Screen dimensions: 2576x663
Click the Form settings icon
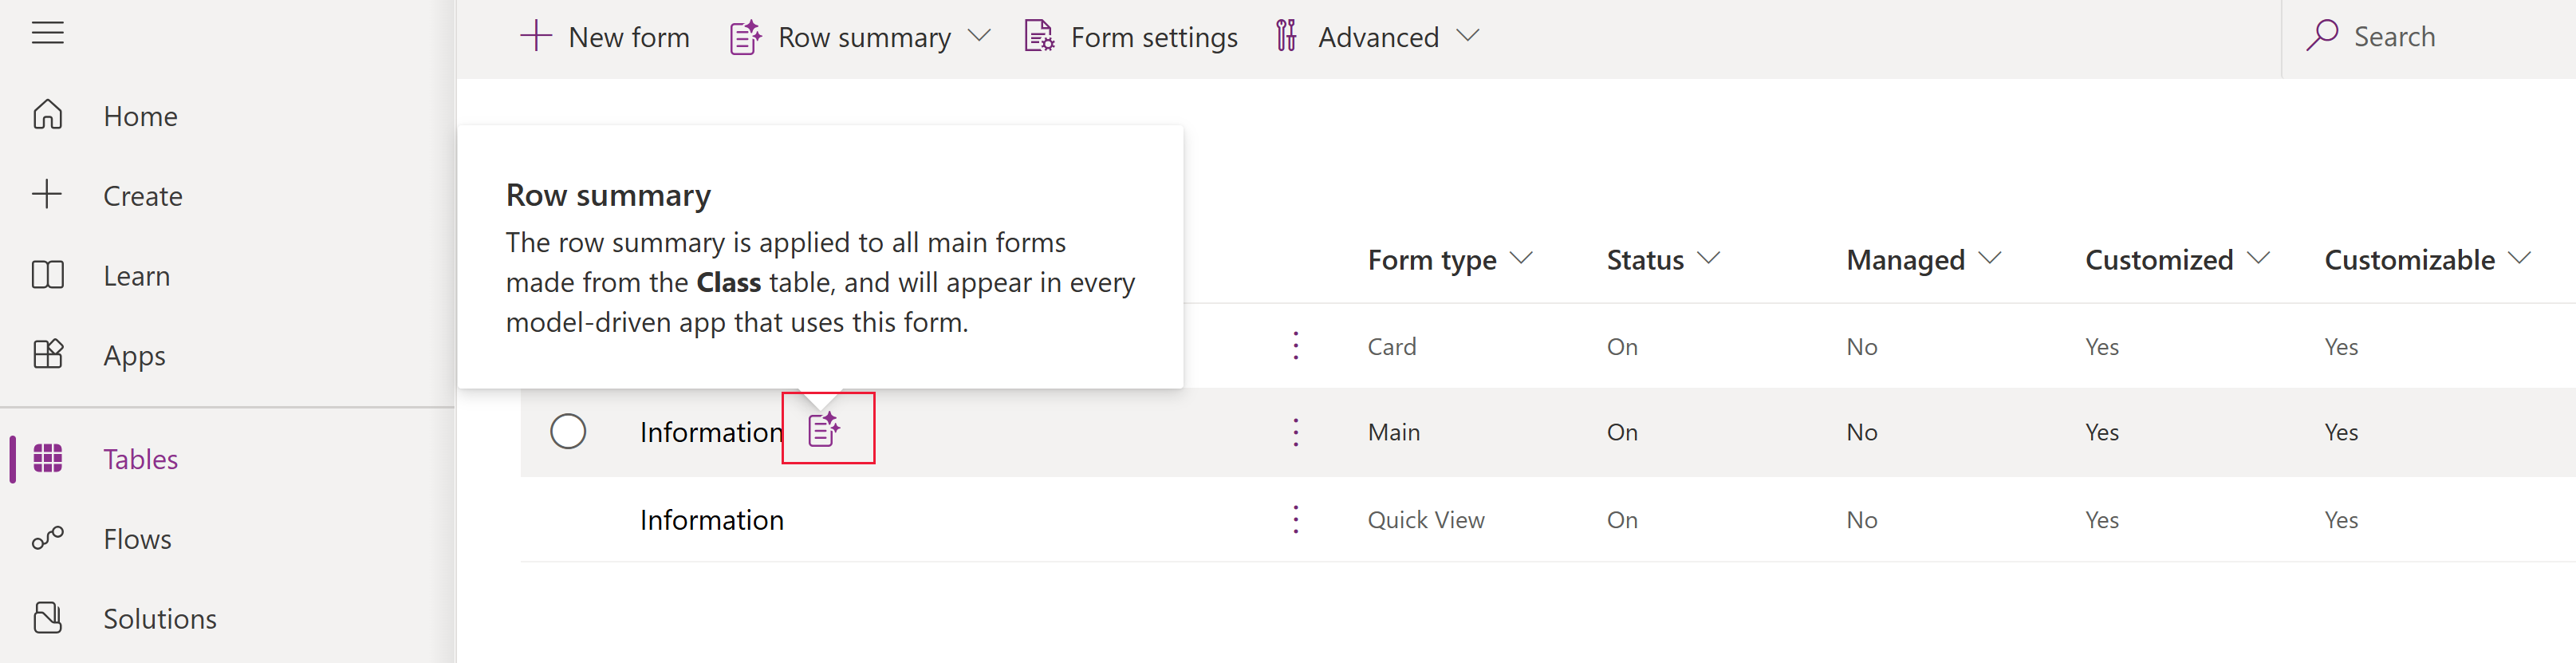[x=1039, y=36]
